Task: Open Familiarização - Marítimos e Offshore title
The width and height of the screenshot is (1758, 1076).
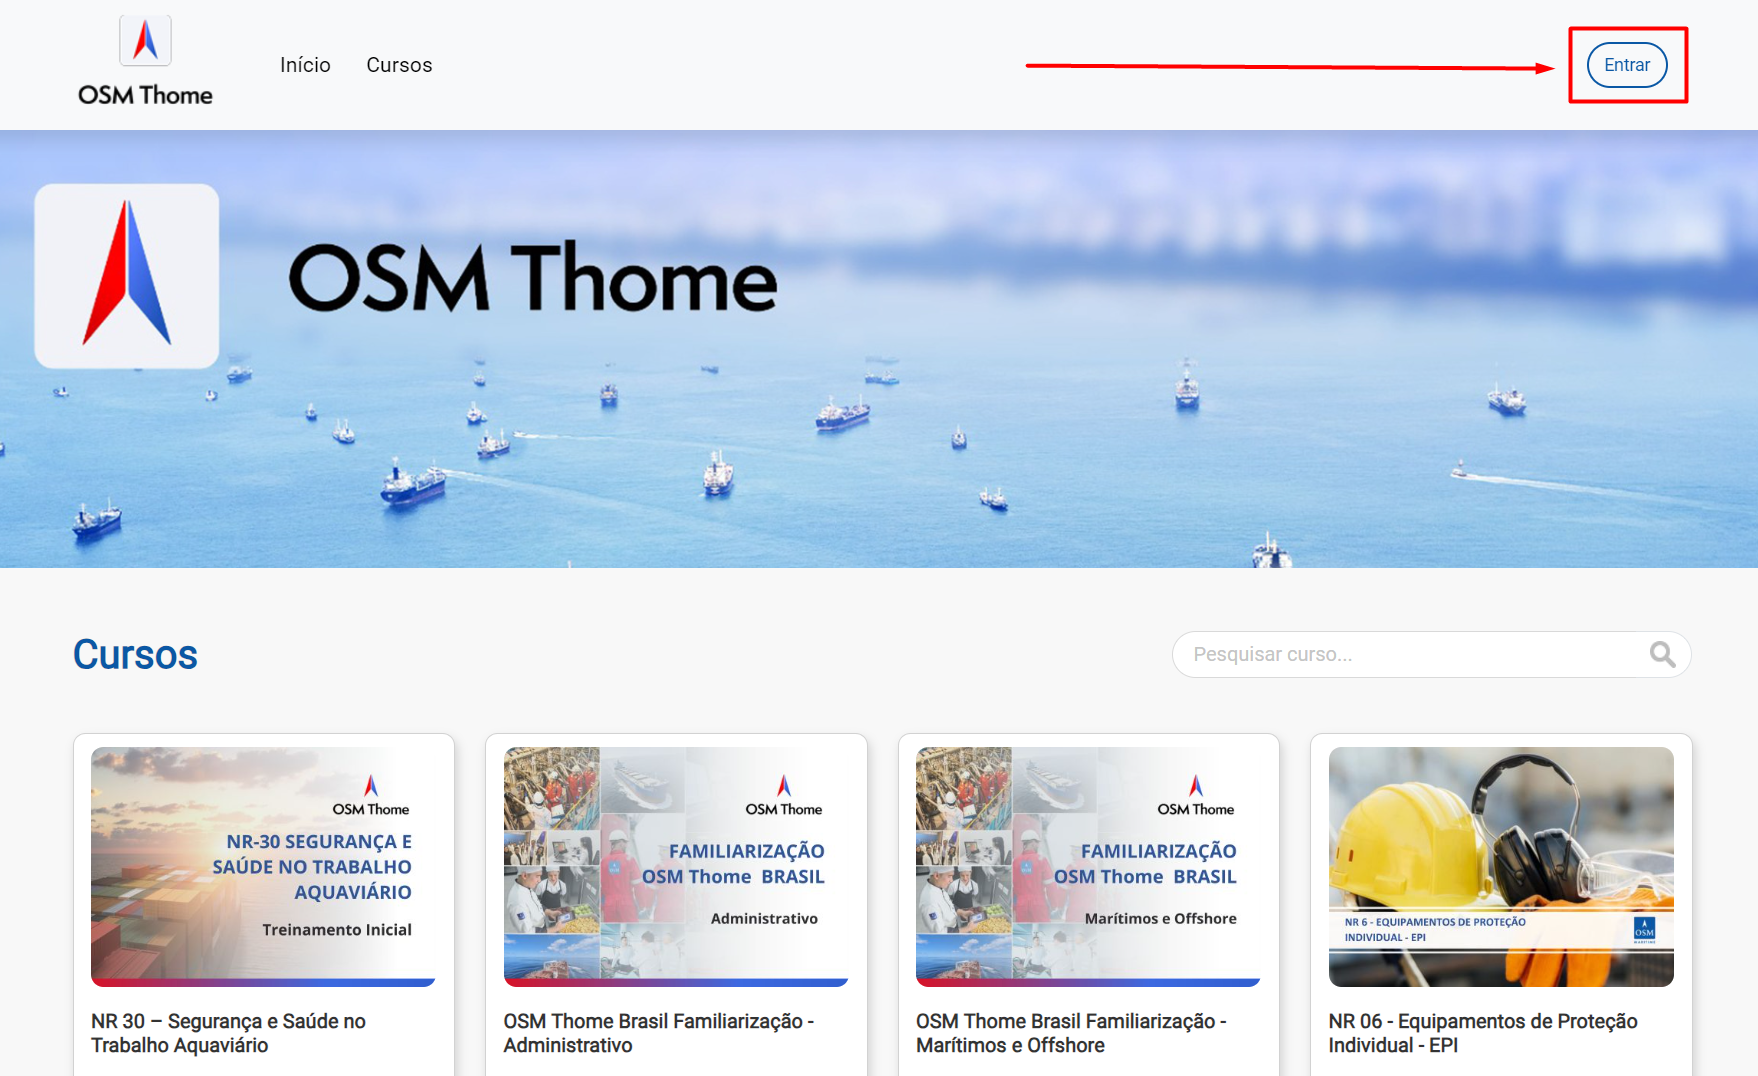Action: (x=1071, y=1033)
